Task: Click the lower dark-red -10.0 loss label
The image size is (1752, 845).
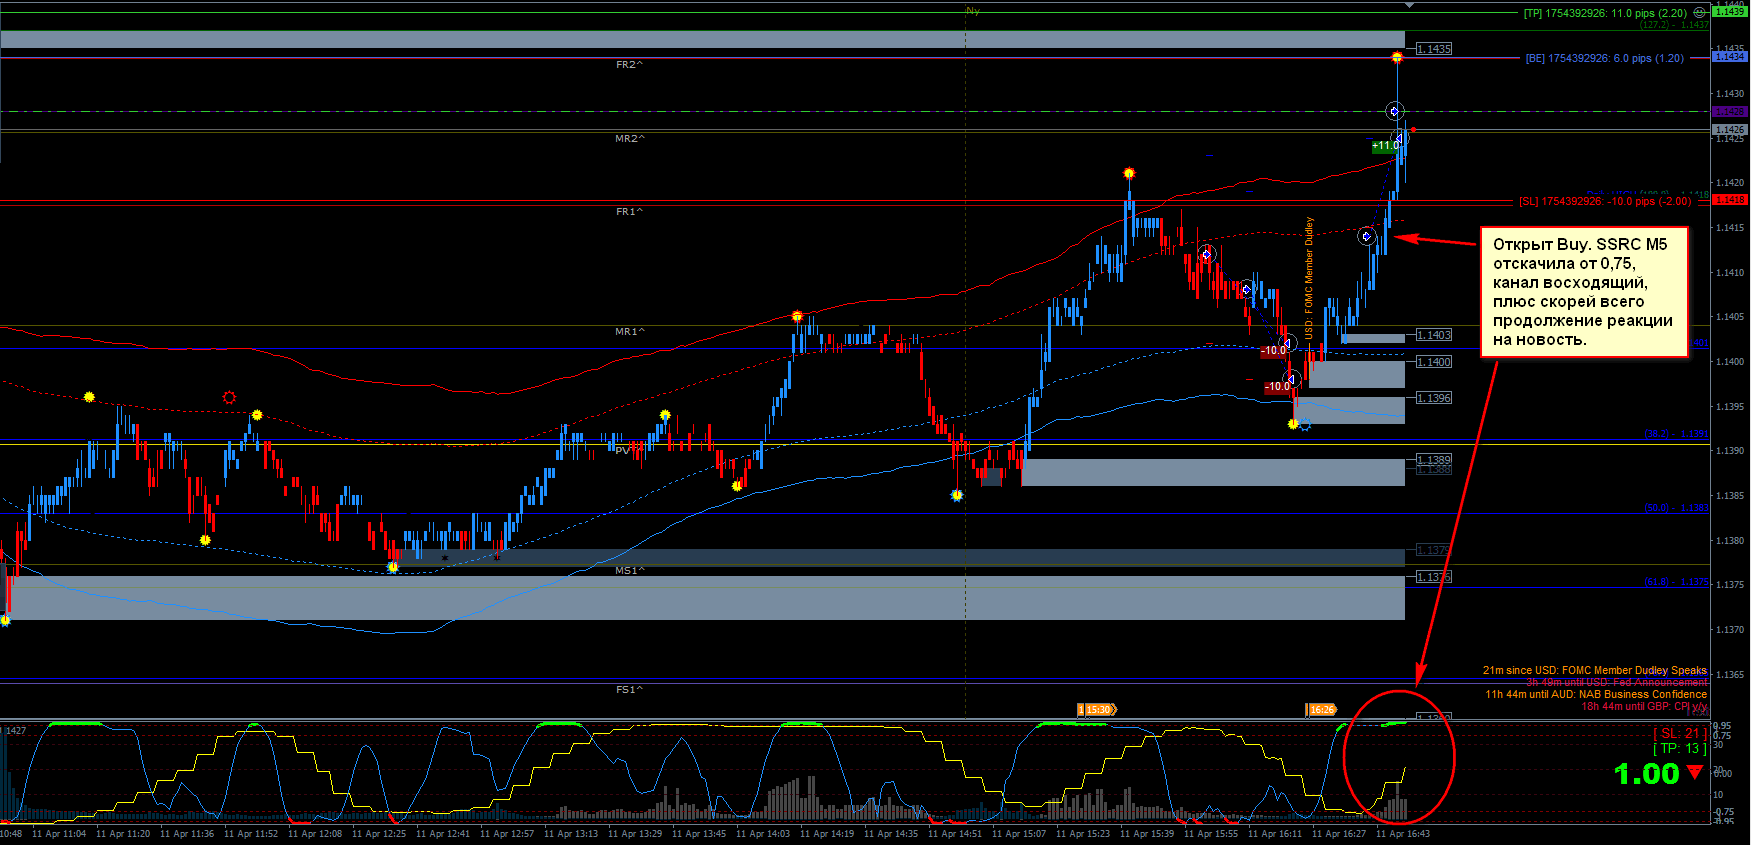Action: [1278, 387]
